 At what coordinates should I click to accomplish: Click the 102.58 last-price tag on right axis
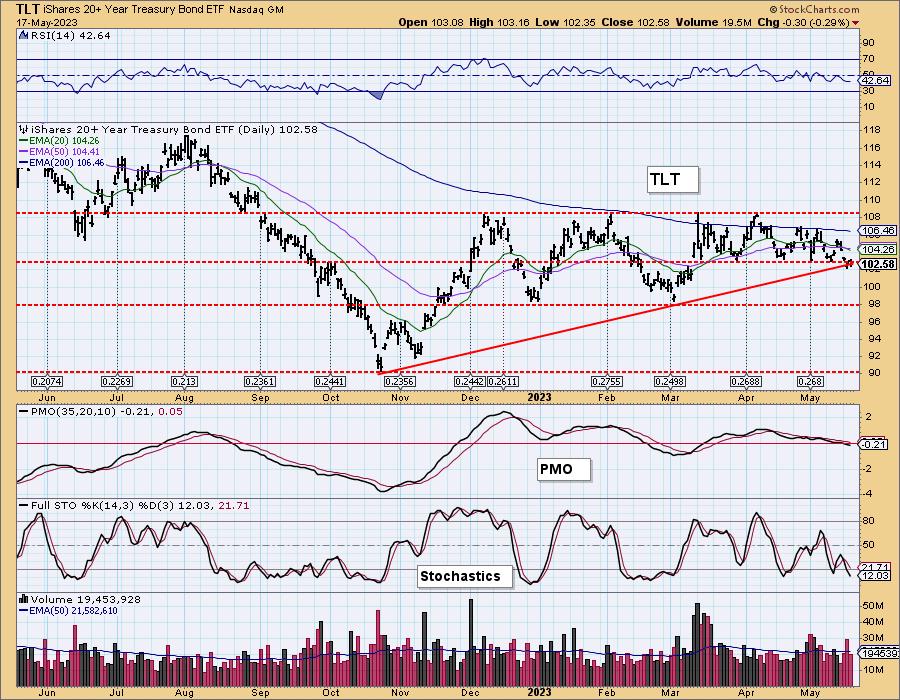(879, 264)
